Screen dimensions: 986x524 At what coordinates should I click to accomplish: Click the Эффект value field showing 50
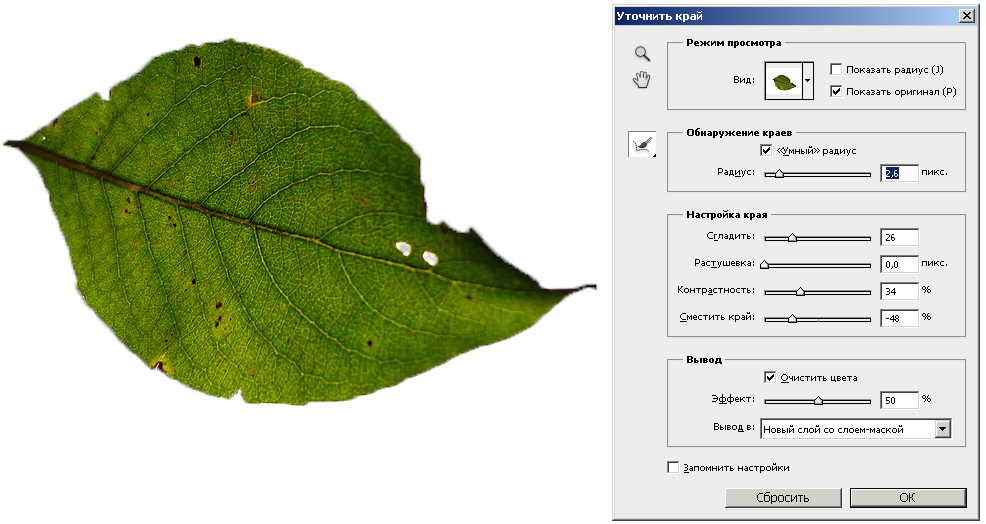(x=899, y=400)
